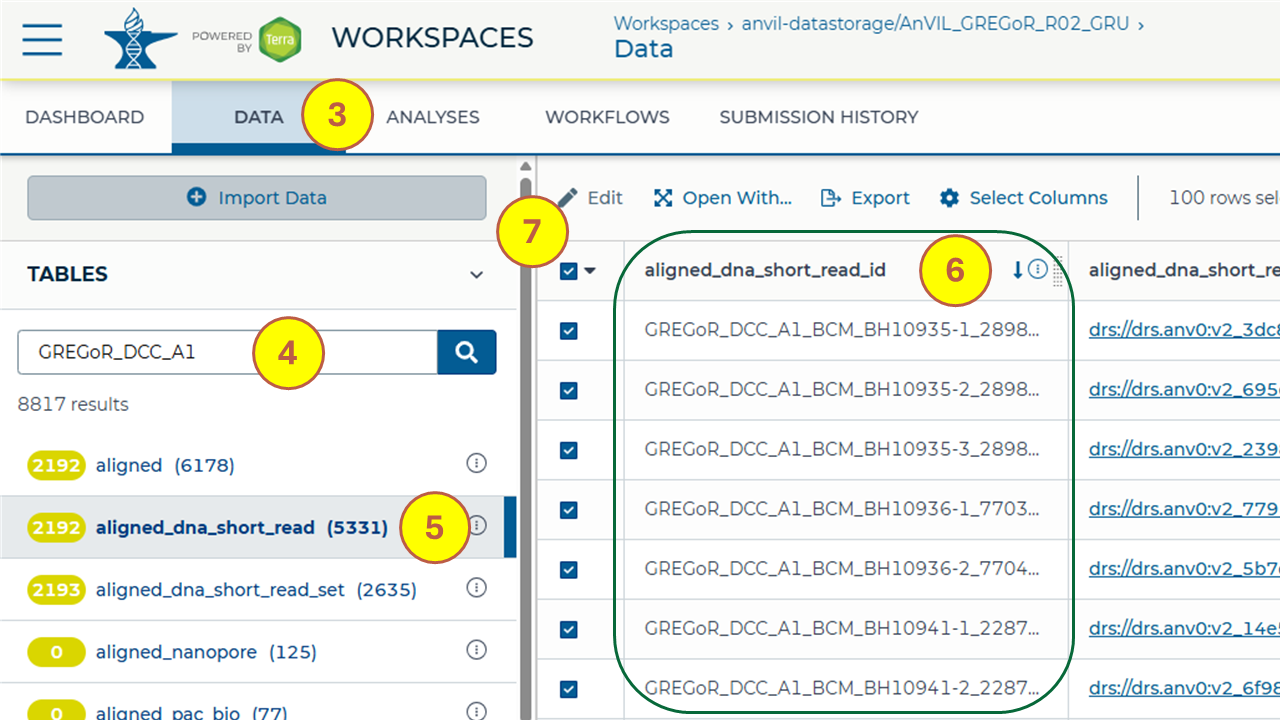Image resolution: width=1280 pixels, height=720 pixels.
Task: Open the Open With... menu
Action: [x=722, y=198]
